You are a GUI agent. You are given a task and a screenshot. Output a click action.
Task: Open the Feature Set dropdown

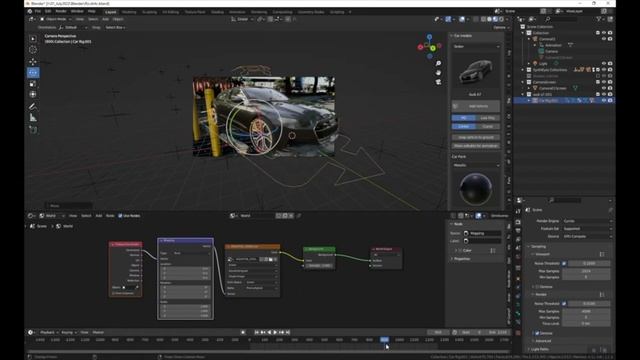[587, 229]
